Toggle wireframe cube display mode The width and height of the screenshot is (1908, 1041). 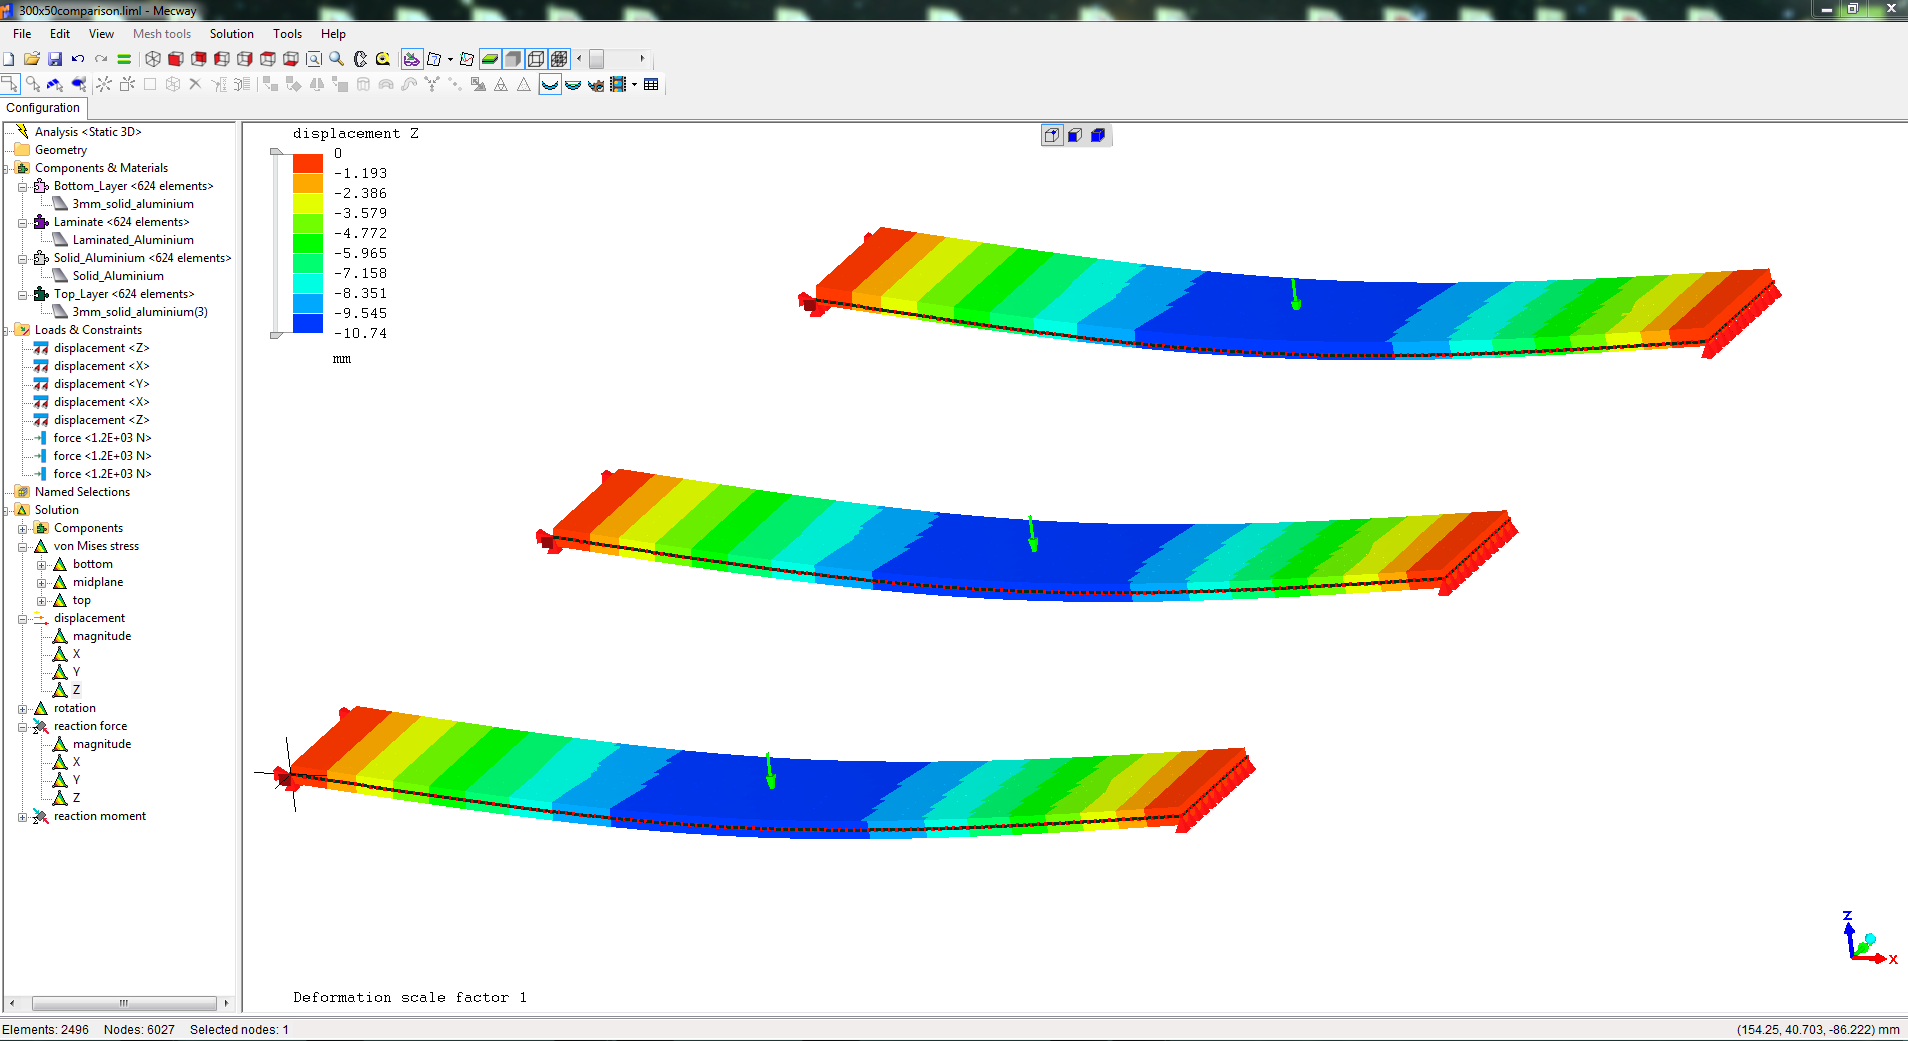coord(536,59)
